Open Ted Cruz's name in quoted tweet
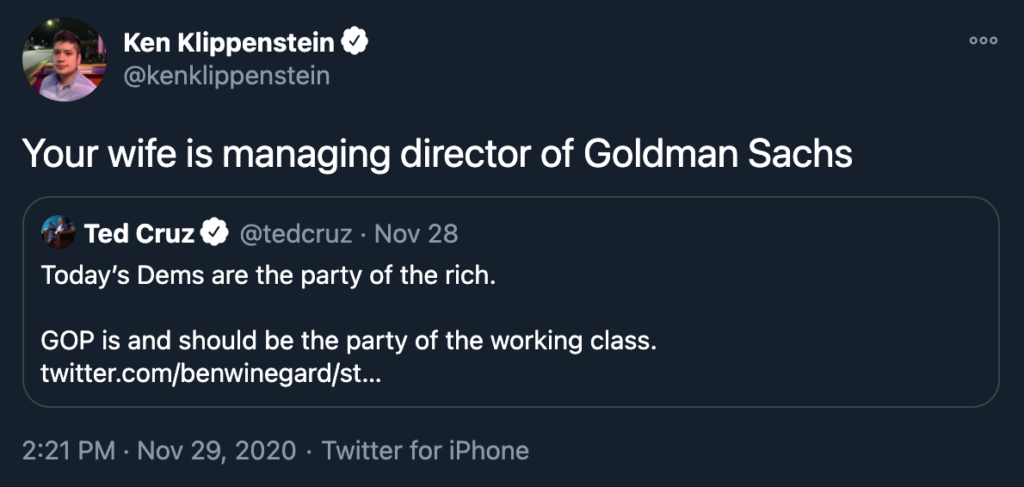 [x=139, y=234]
